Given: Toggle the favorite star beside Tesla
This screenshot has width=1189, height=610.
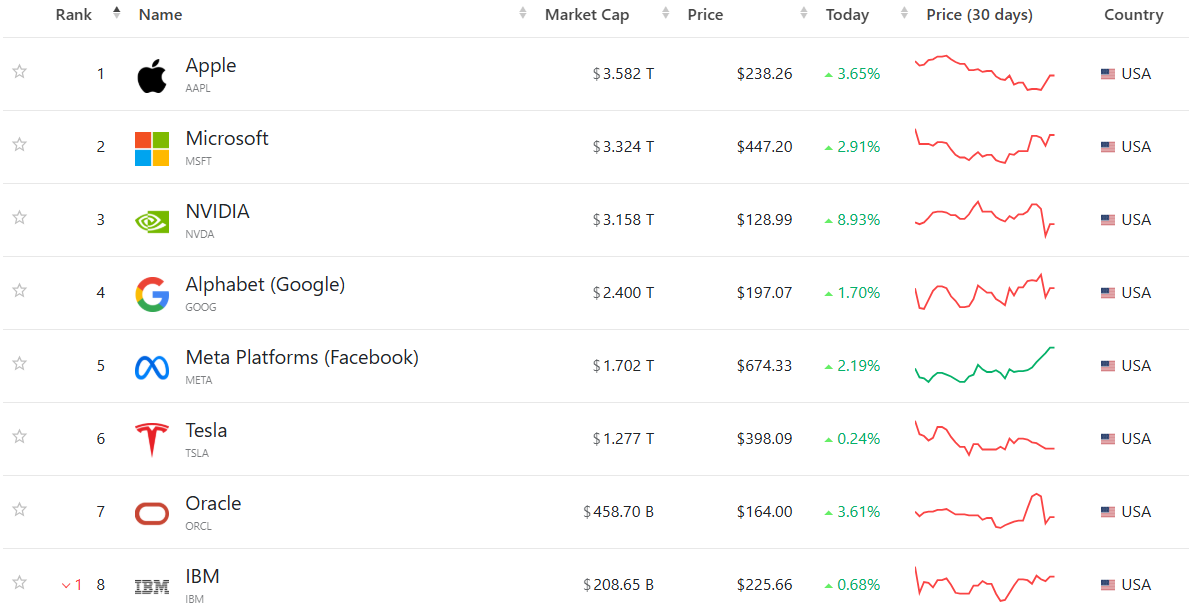Looking at the screenshot, I should coord(19,437).
